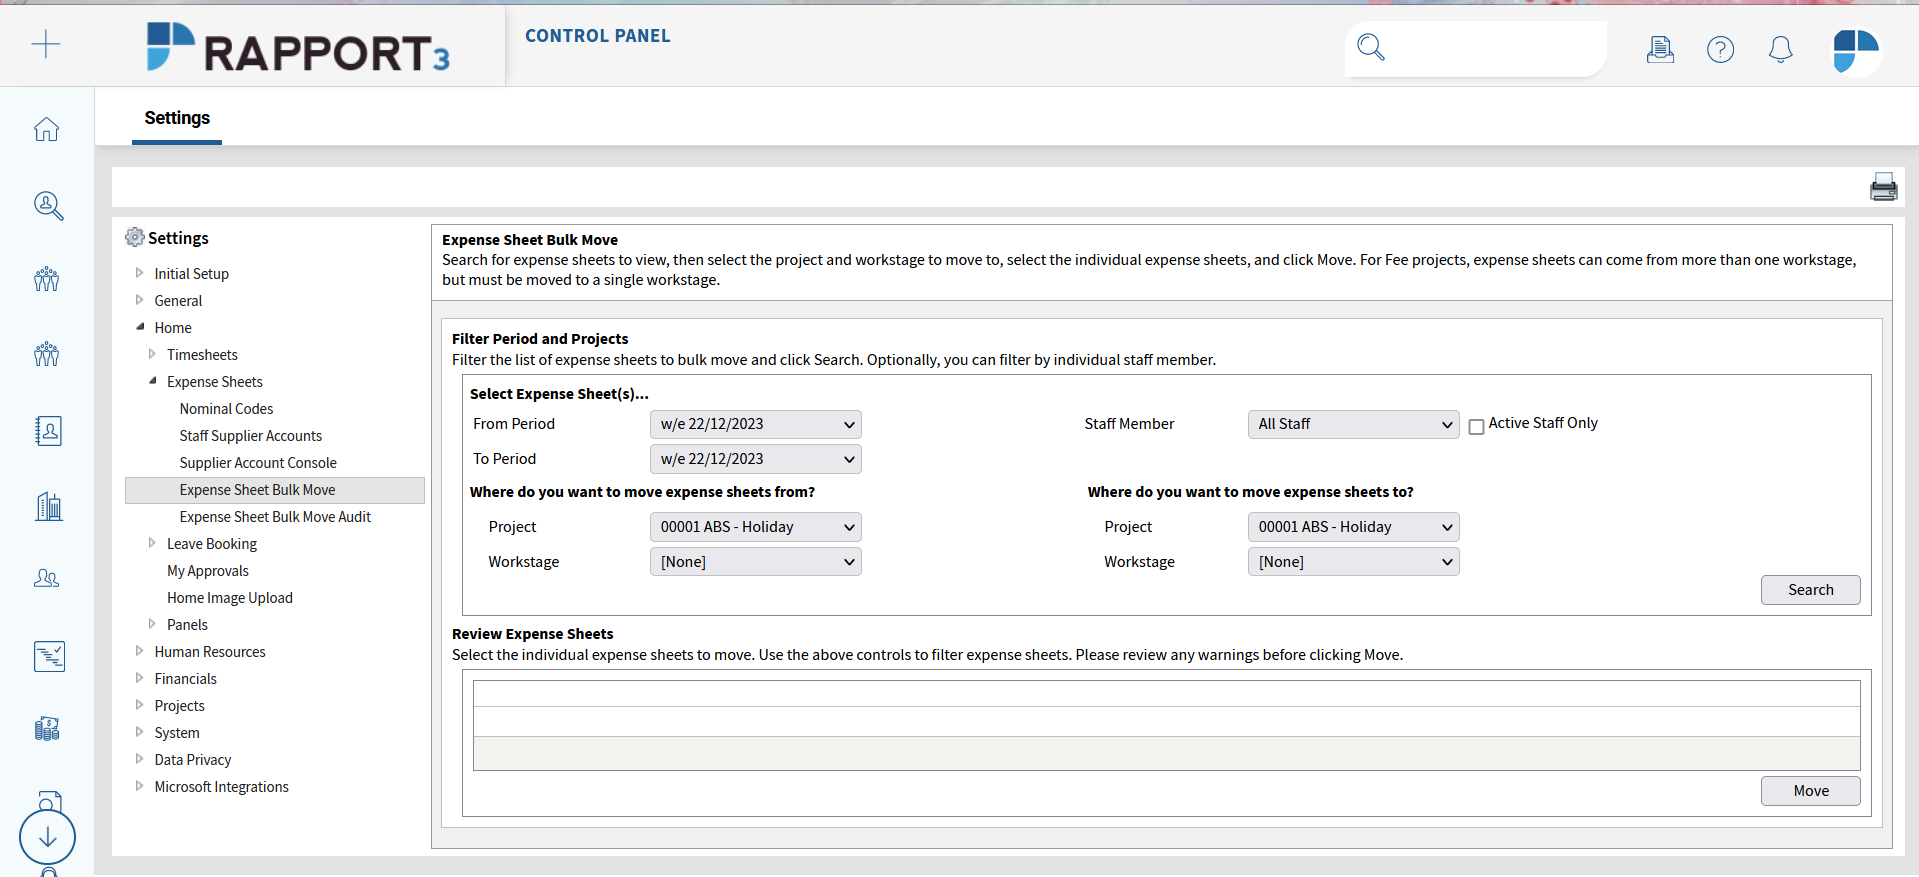Open the From Period dropdown

755,424
